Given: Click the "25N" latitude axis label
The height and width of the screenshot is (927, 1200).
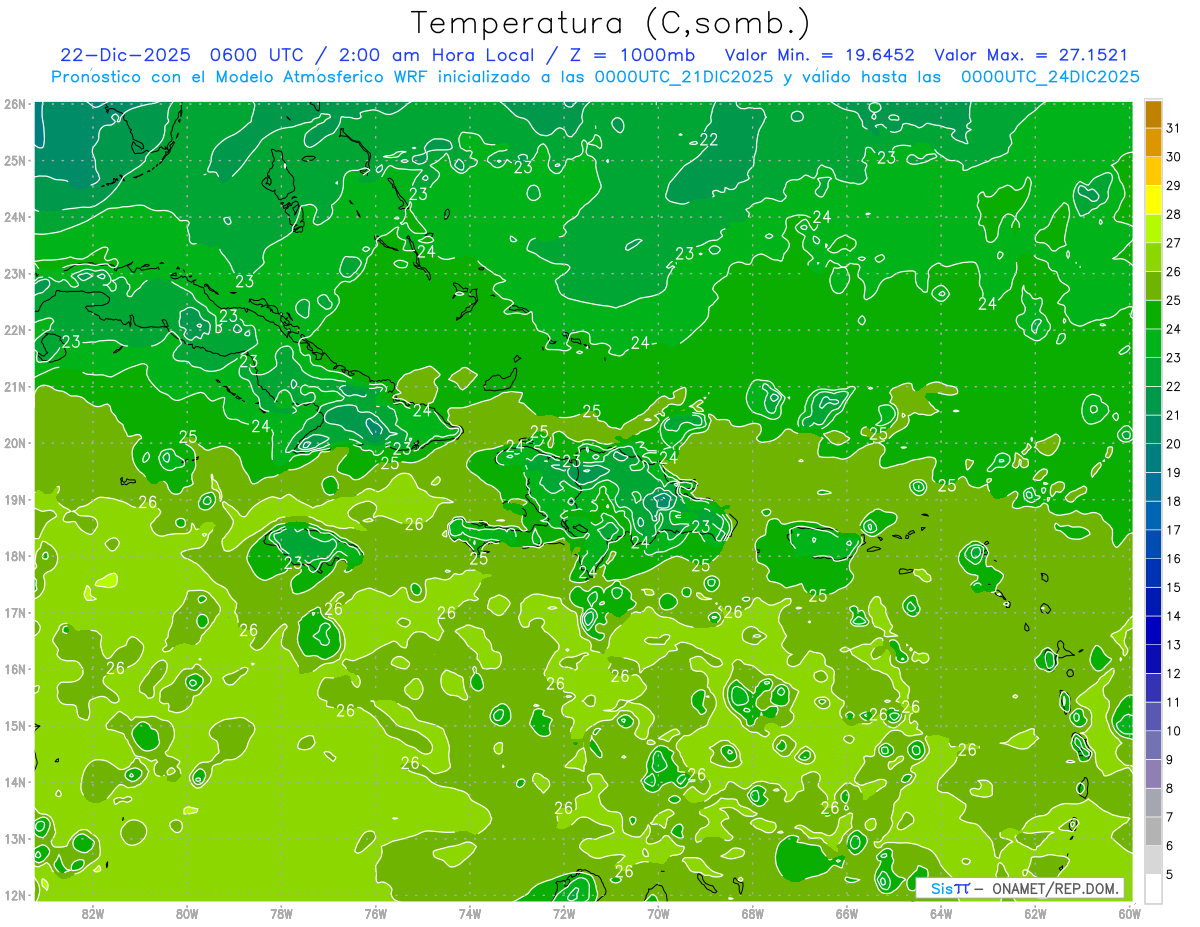Looking at the screenshot, I should click(x=14, y=160).
